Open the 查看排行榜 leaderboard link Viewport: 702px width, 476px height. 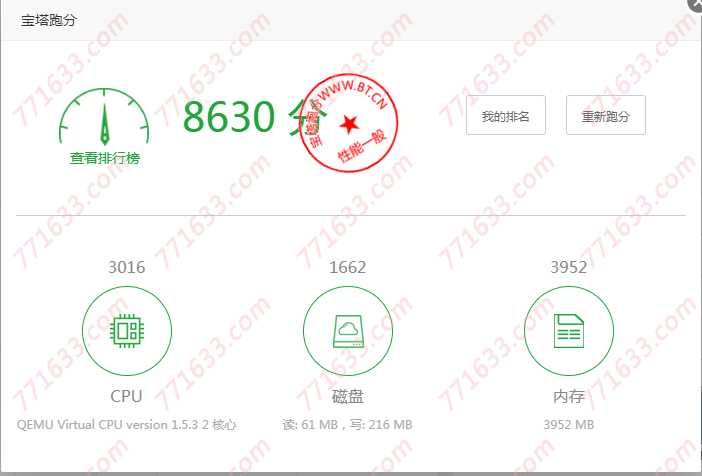point(105,158)
